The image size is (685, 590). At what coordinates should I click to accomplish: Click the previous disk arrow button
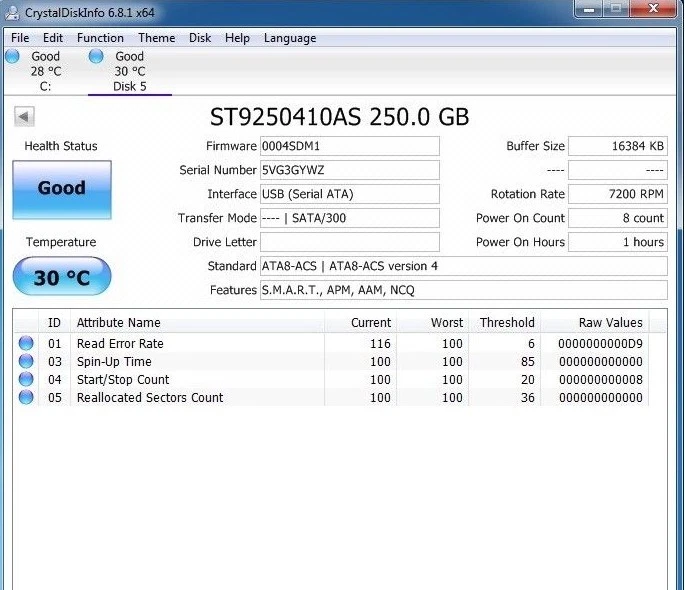pos(24,117)
